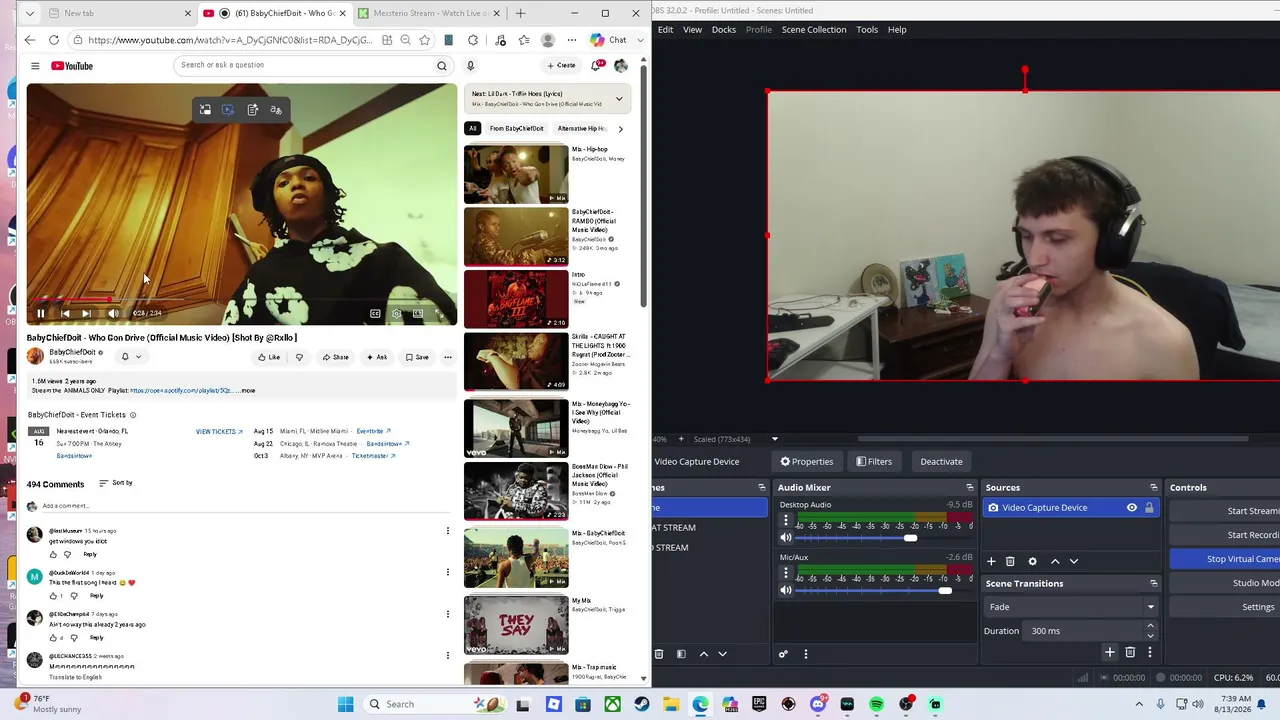Like the BabyChiefDoit video
This screenshot has height=720, width=1280.
(269, 357)
